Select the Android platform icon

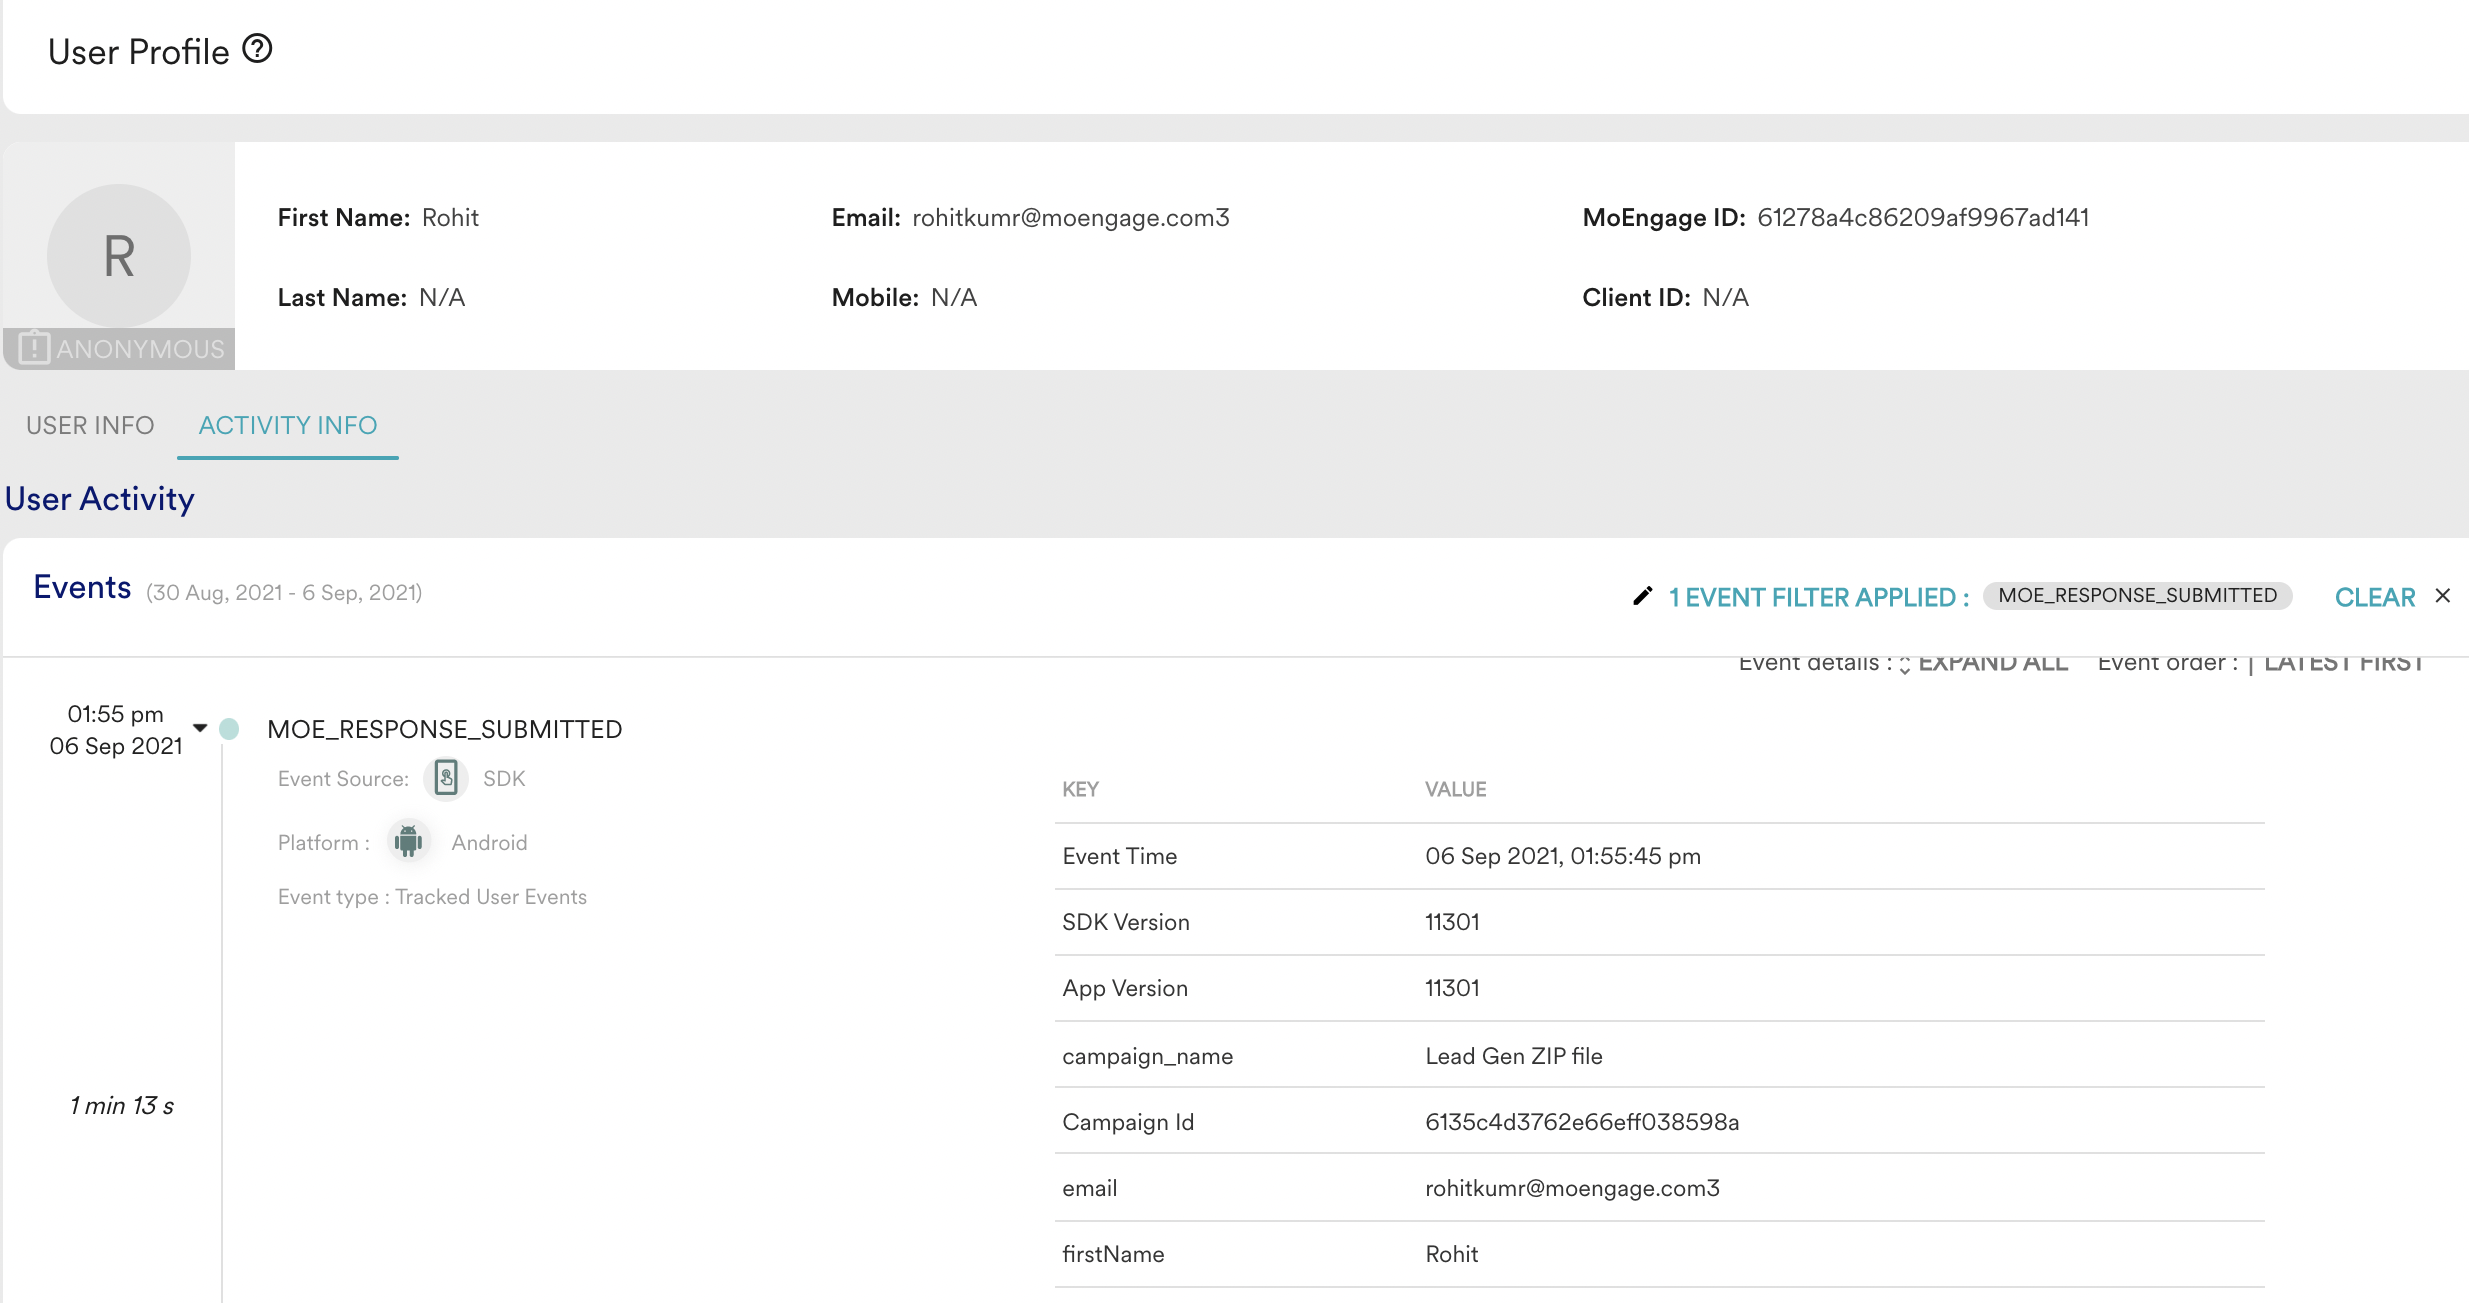click(410, 842)
